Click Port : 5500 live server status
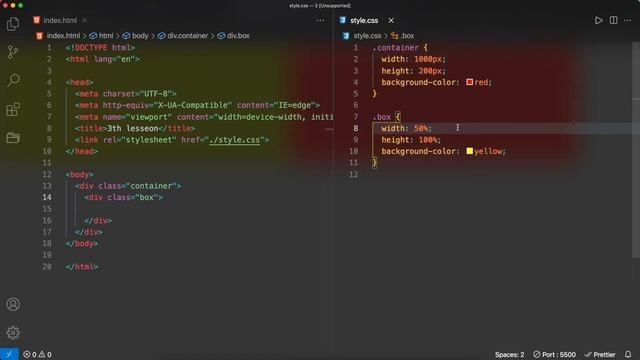This screenshot has height=360, width=640. pyautogui.click(x=554, y=354)
